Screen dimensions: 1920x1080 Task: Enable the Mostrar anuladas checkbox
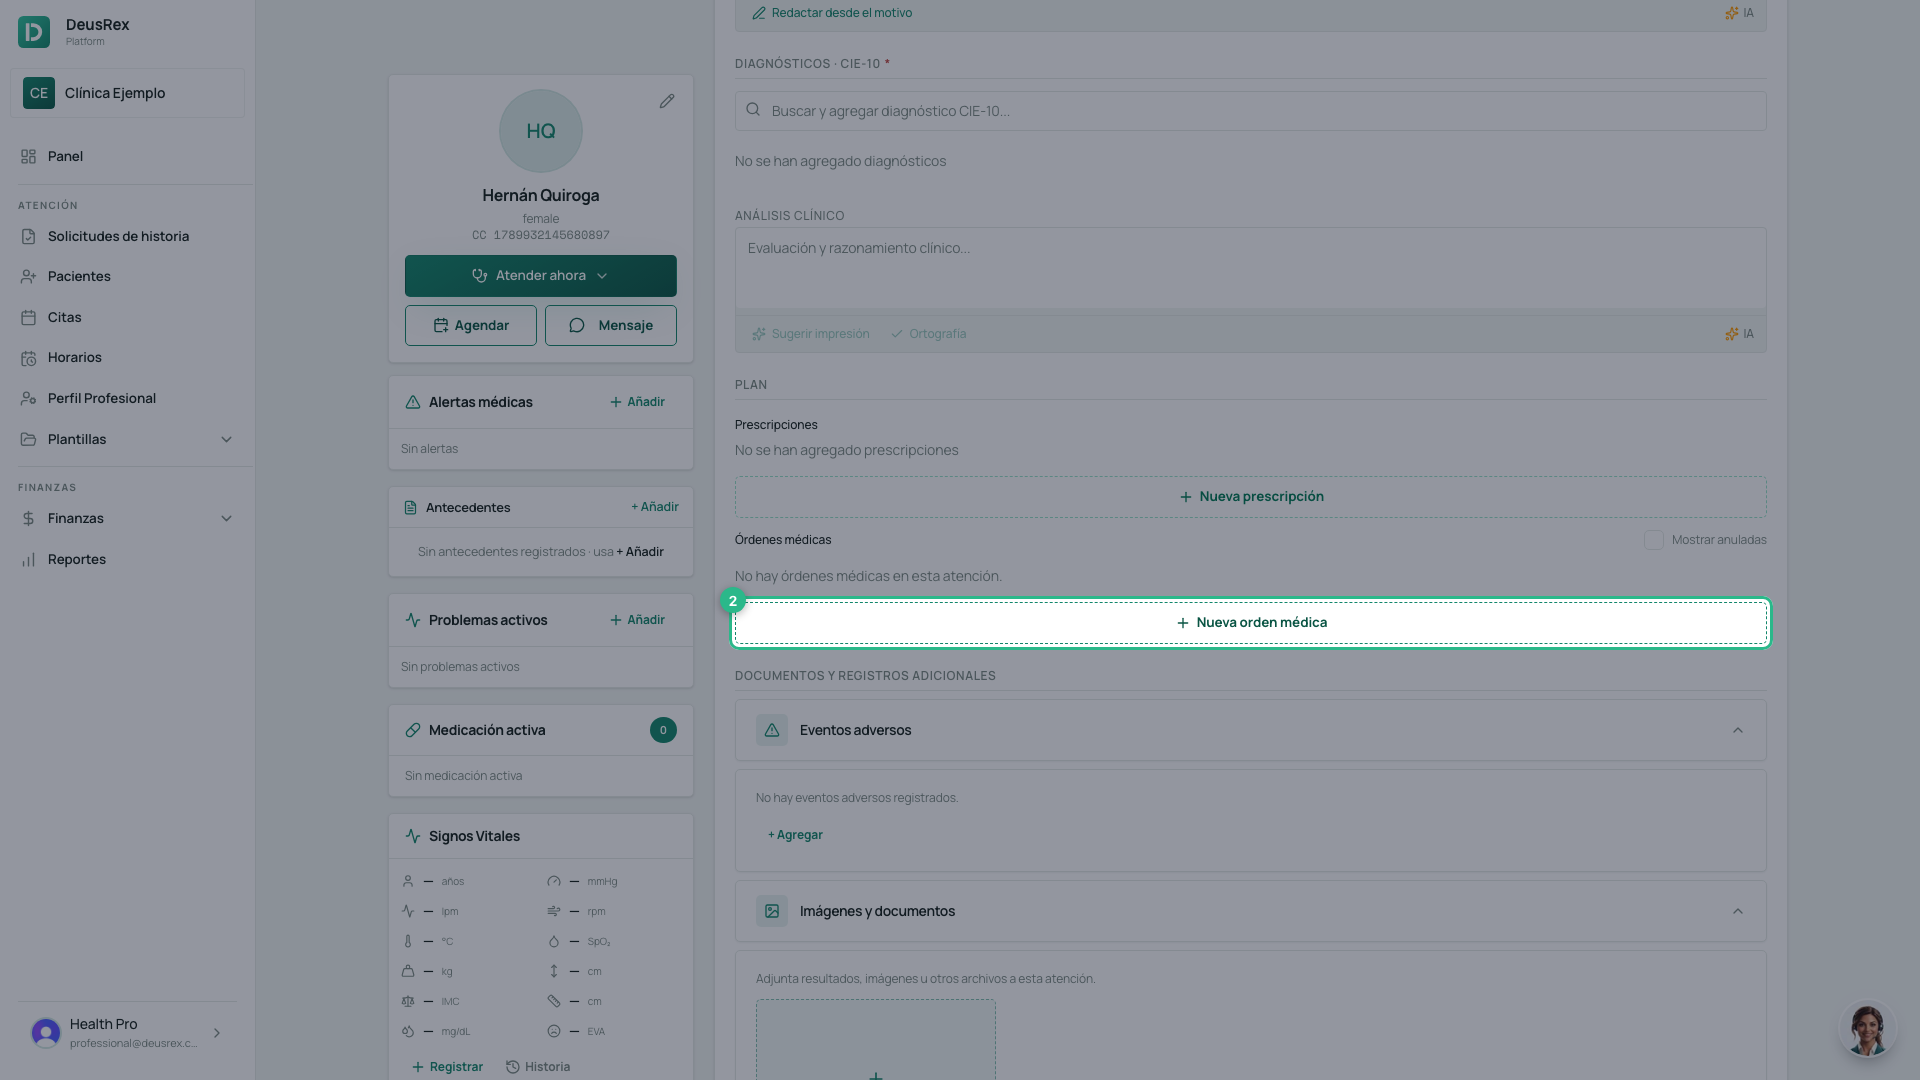tap(1654, 540)
